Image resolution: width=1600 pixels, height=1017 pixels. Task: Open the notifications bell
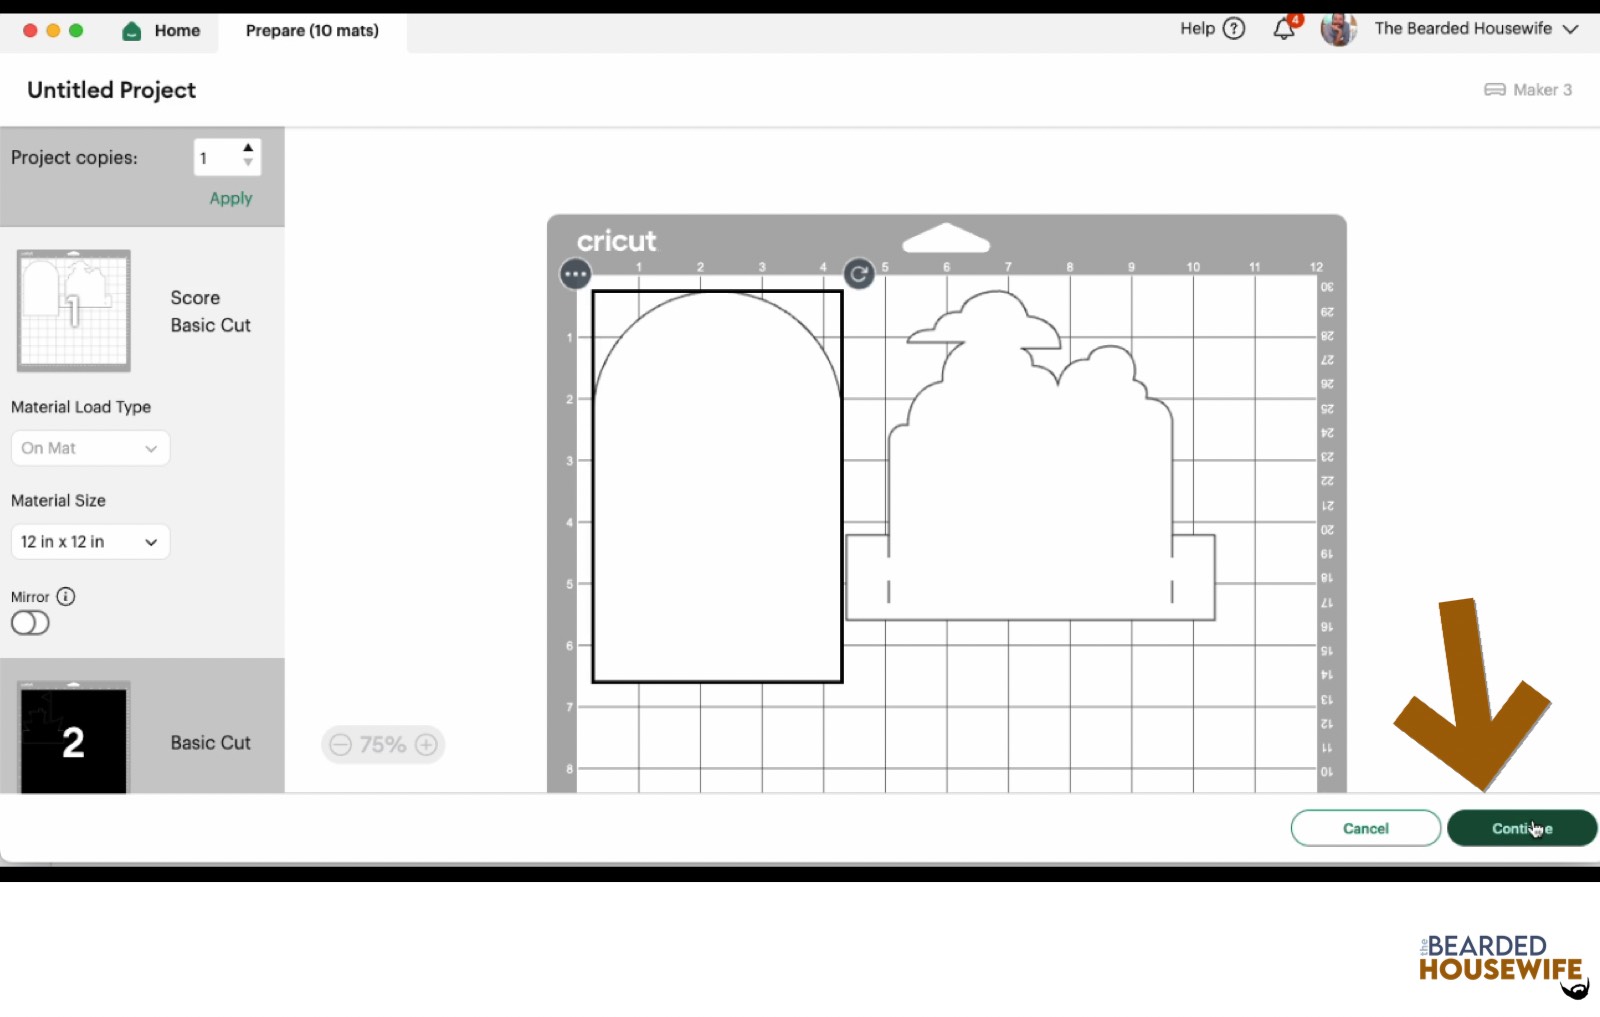1284,29
